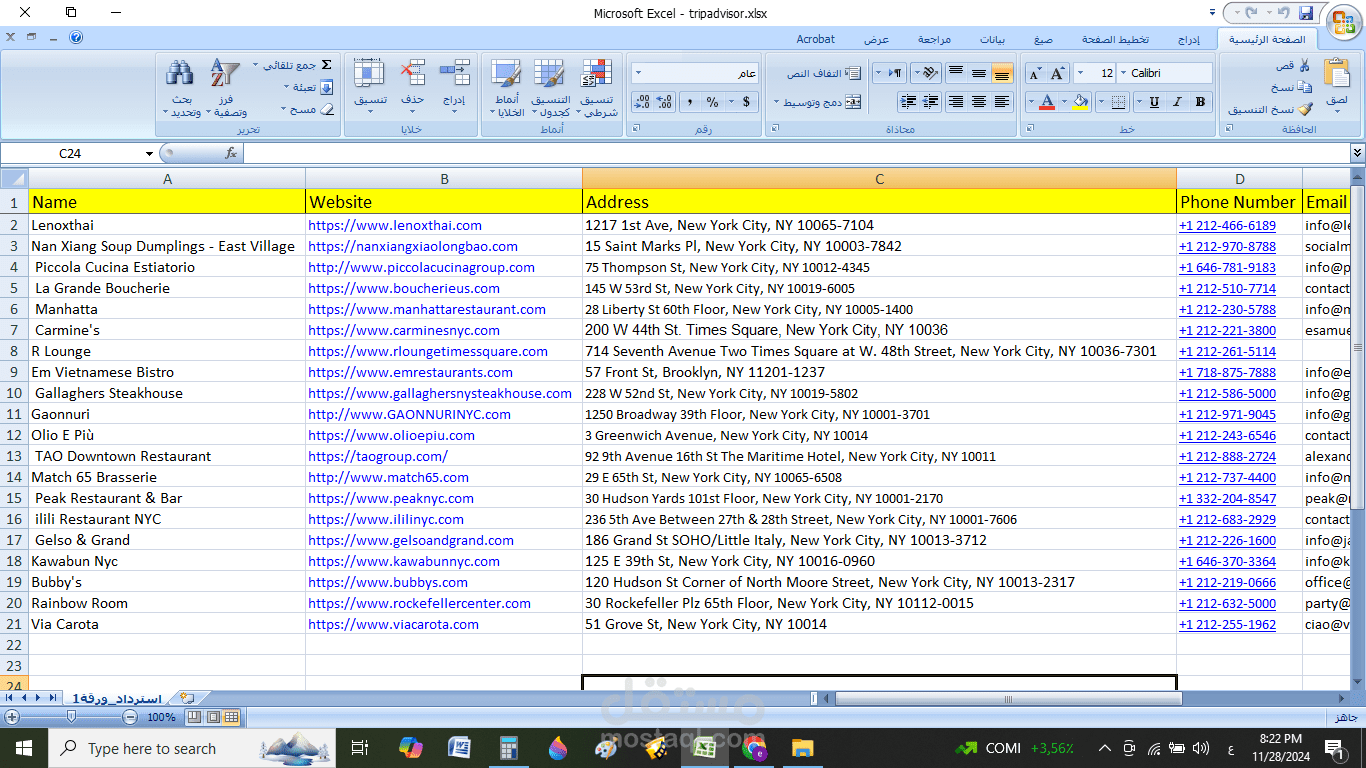Click the Fill (تعبئة) down-arrow icon
Screen dimensions: 1366x768
coord(326,87)
